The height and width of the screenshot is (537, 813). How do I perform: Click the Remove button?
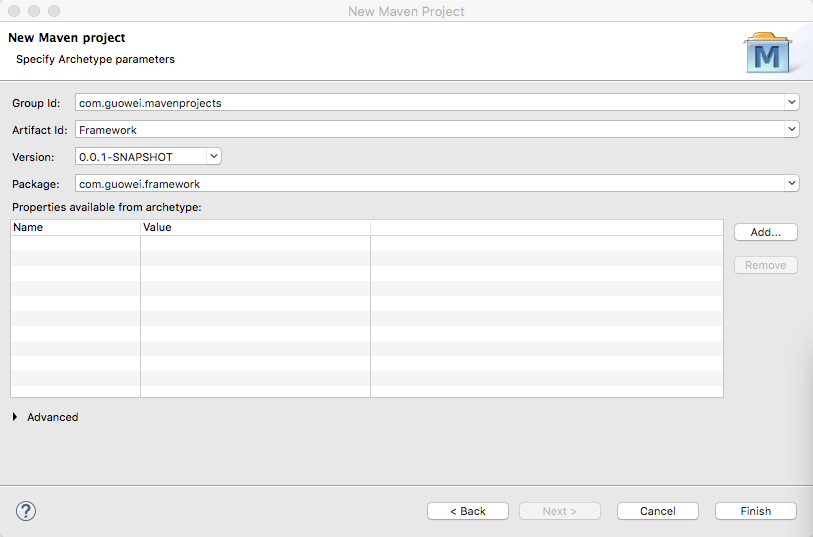pos(766,265)
